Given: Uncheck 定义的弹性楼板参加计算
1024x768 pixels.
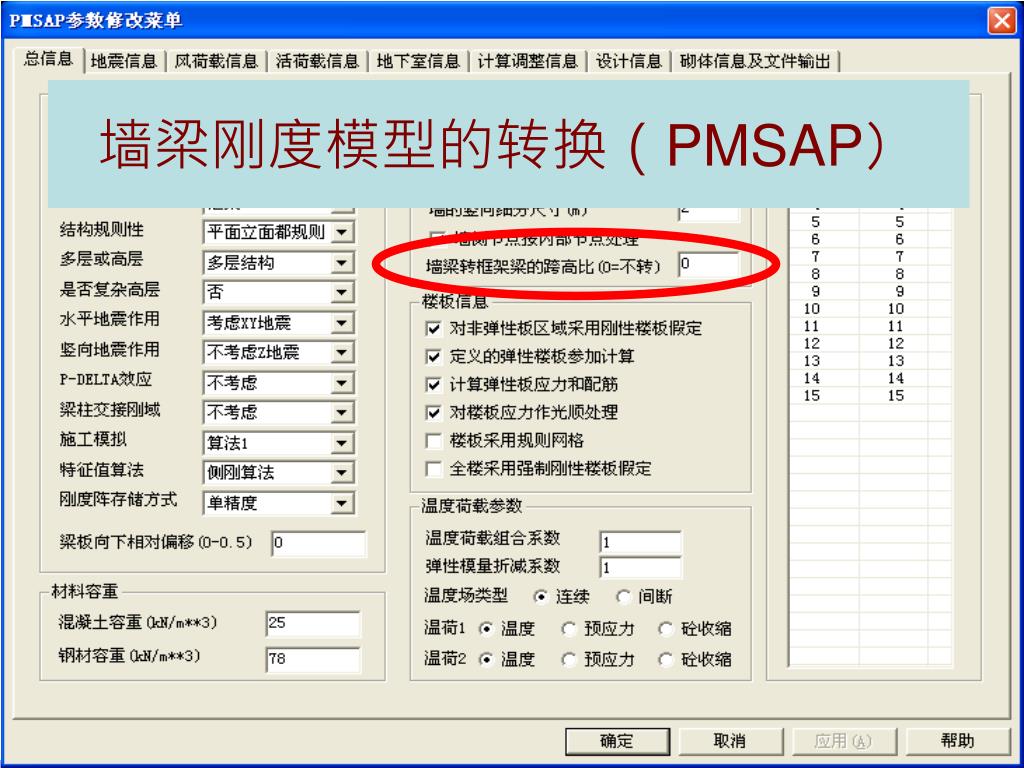Looking at the screenshot, I should (433, 356).
